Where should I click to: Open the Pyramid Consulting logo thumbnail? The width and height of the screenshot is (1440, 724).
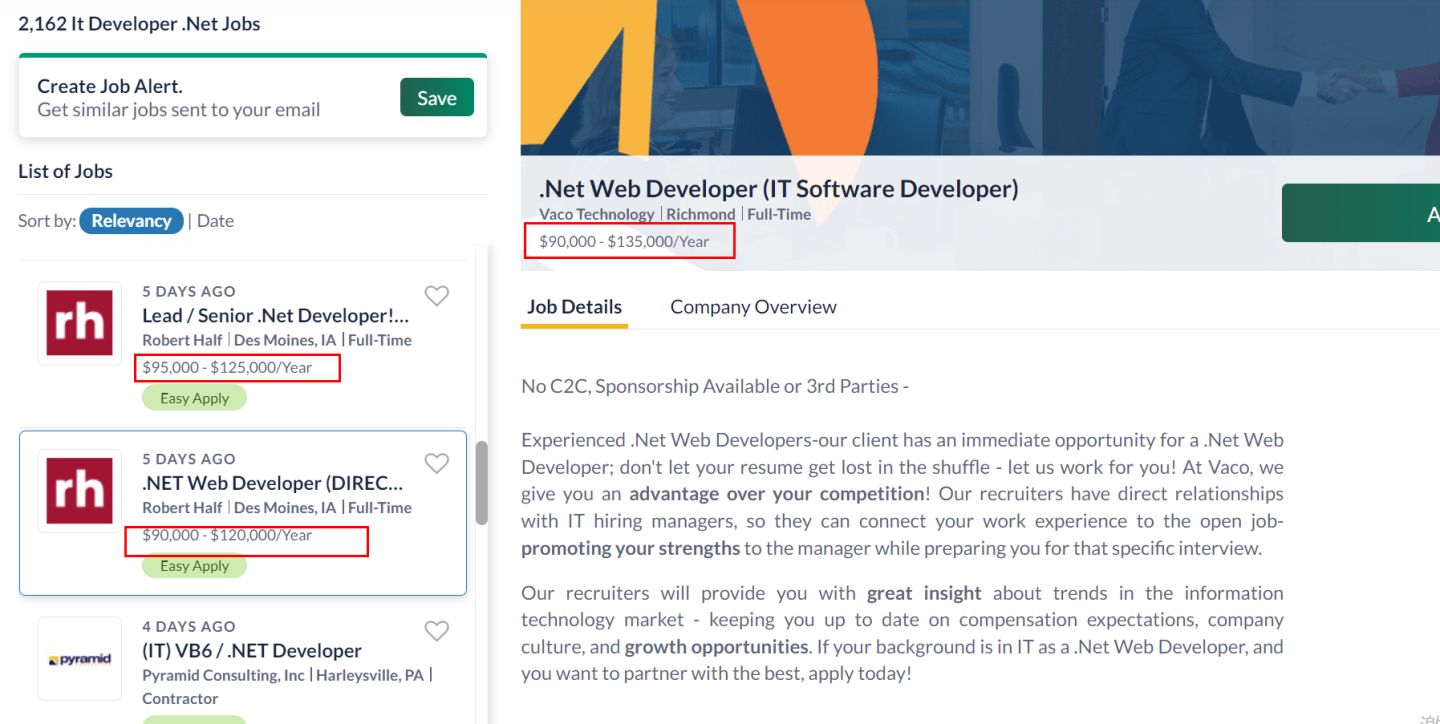(80, 659)
